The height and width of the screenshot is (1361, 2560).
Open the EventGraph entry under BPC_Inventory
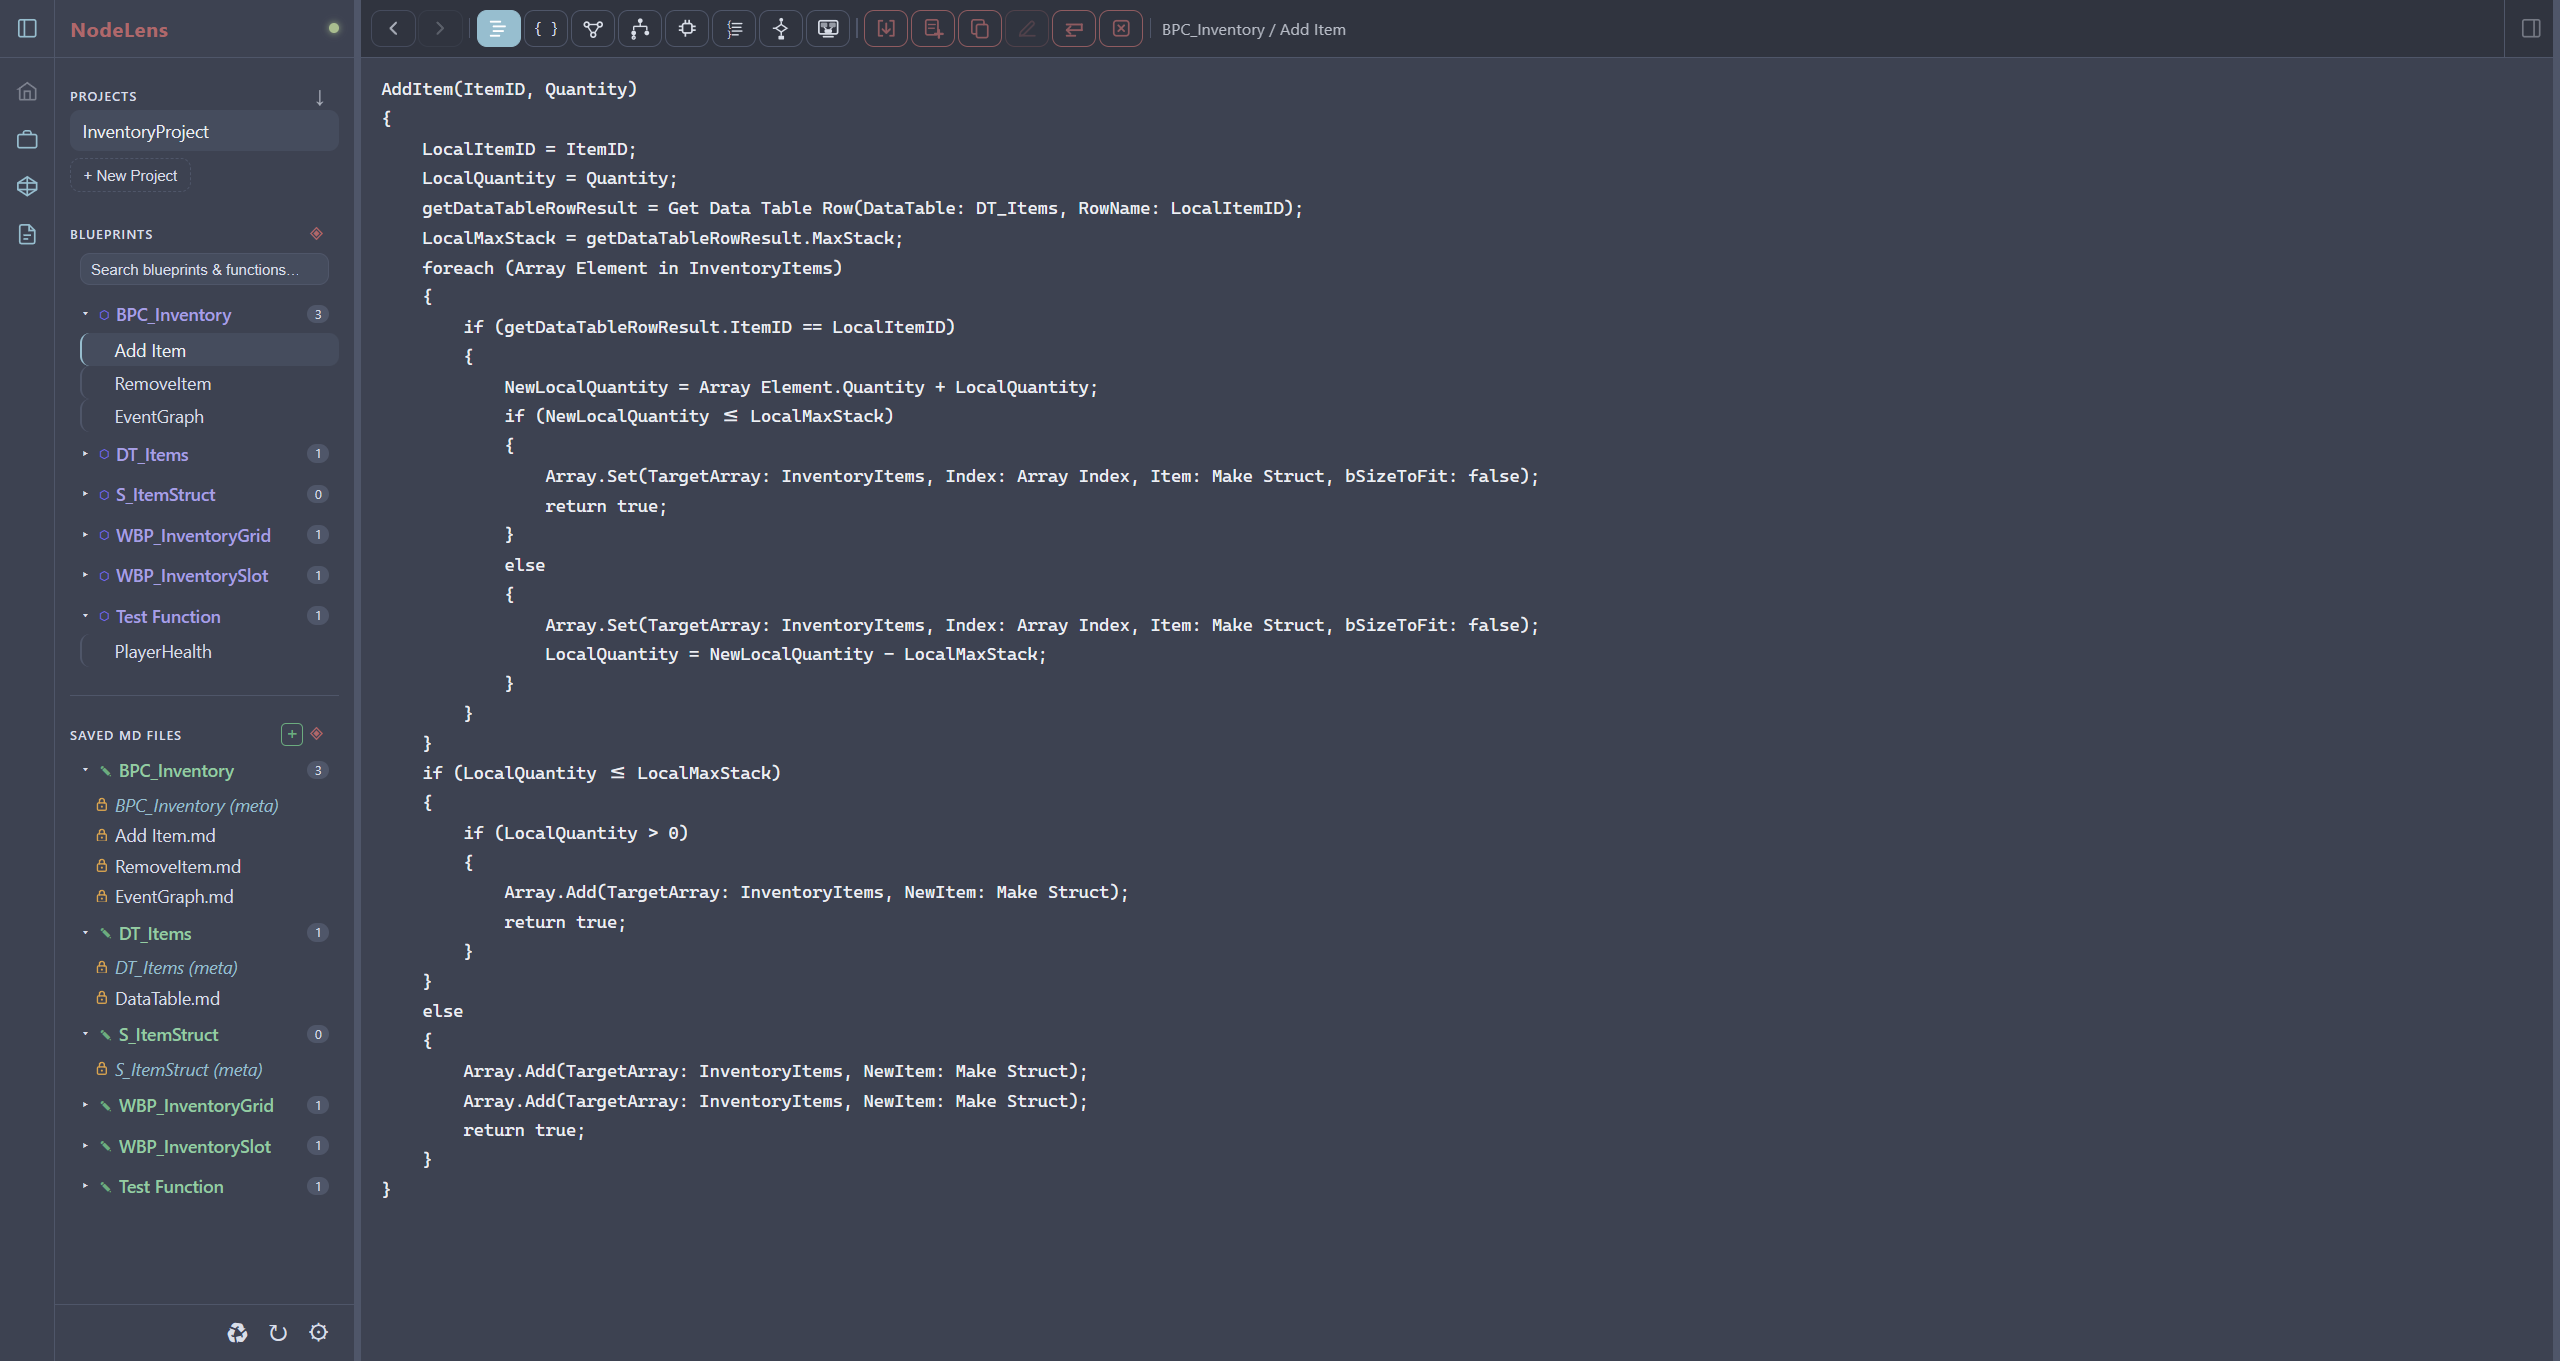pyautogui.click(x=209, y=417)
